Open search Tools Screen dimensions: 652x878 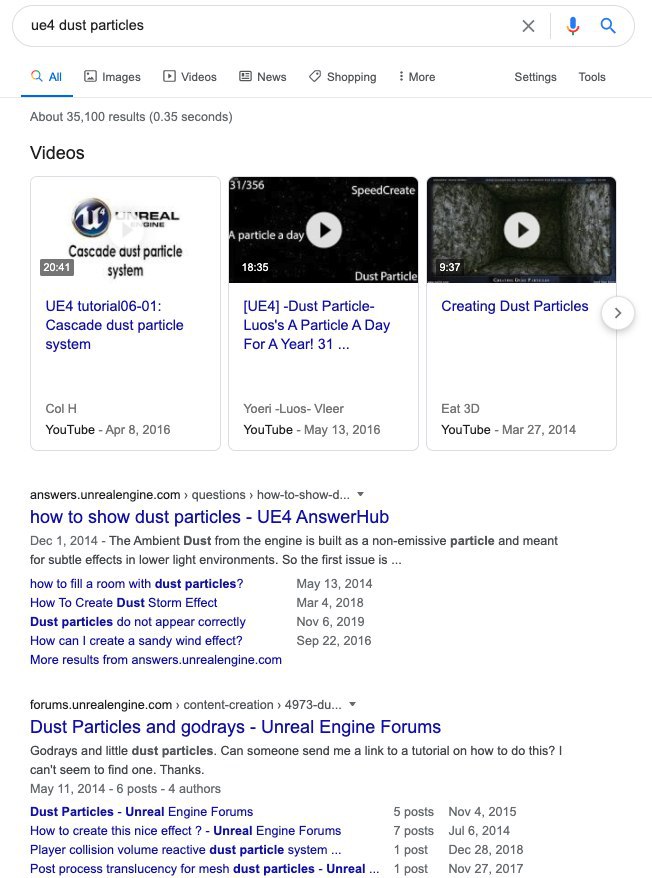(592, 77)
